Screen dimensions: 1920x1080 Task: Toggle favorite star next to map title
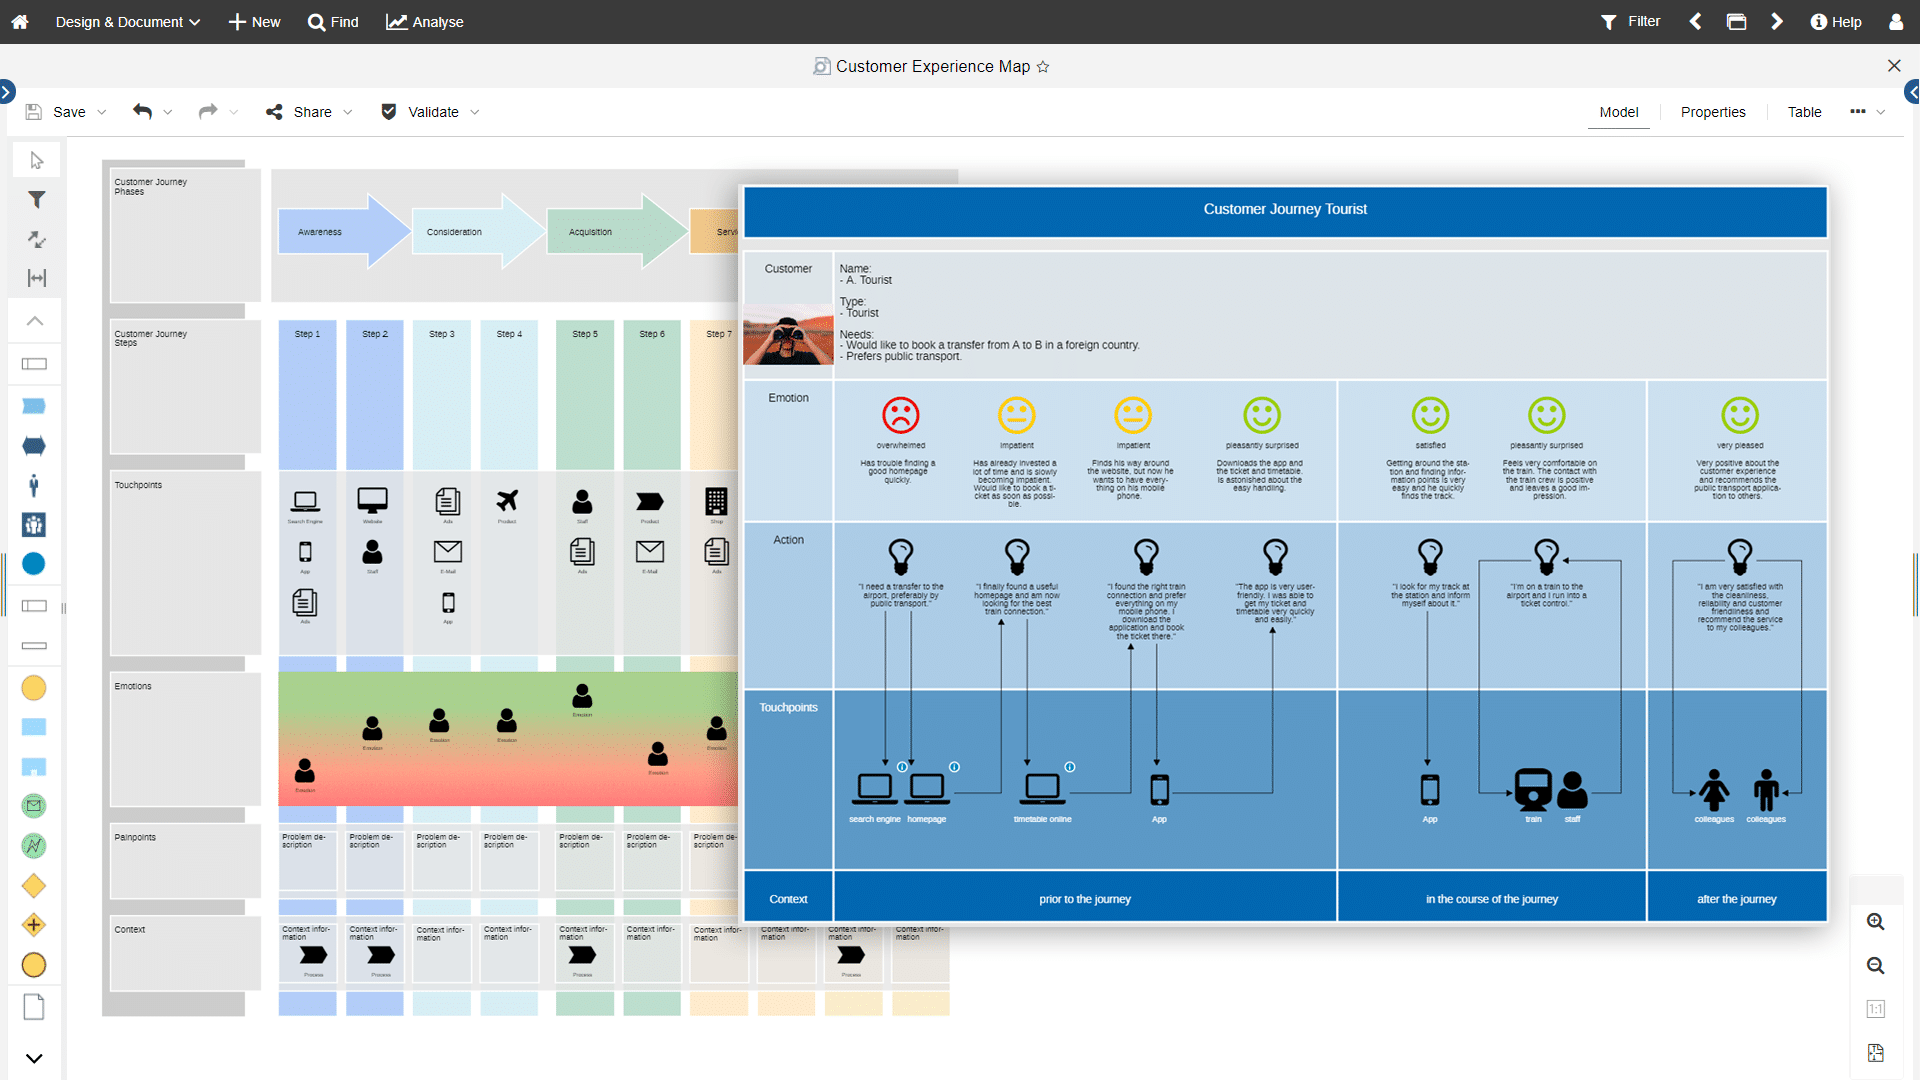click(1043, 67)
